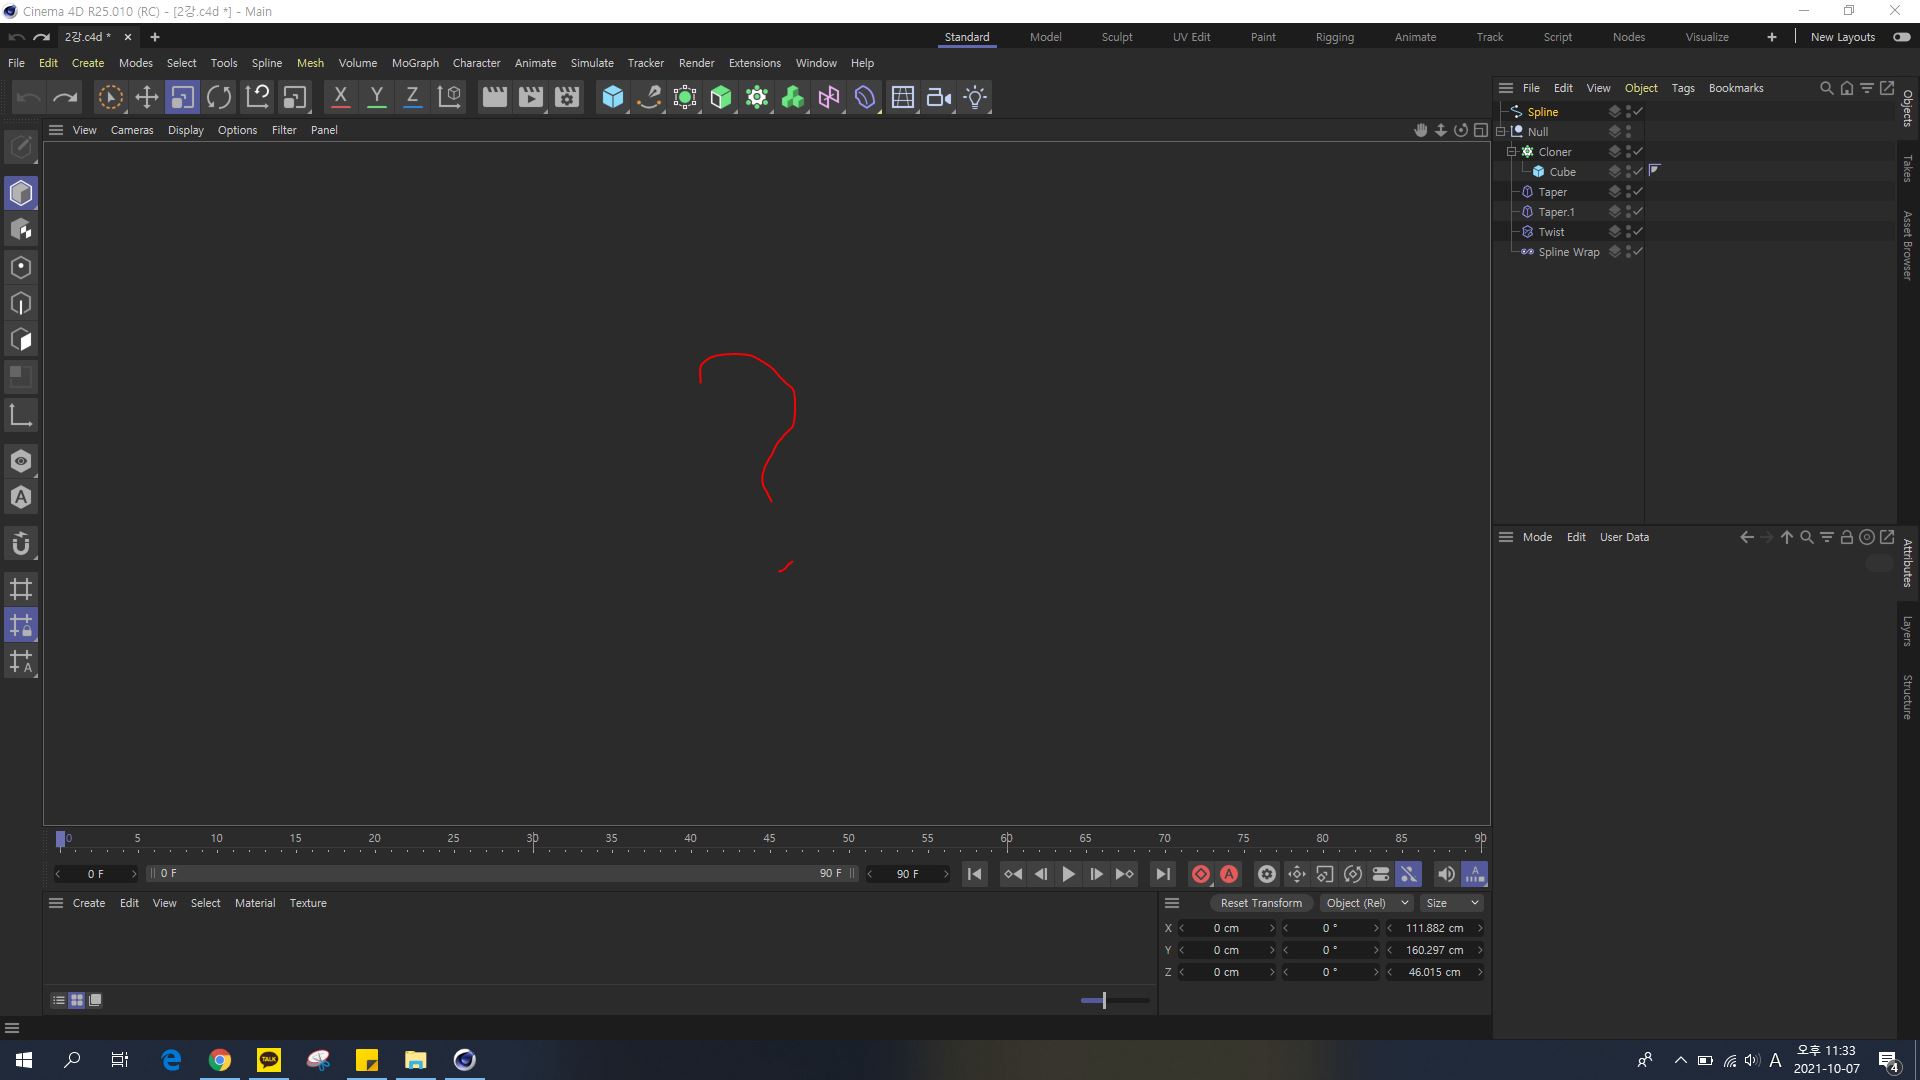Select the Scale tool icon
Screen dimensions: 1920x1080
coord(183,96)
